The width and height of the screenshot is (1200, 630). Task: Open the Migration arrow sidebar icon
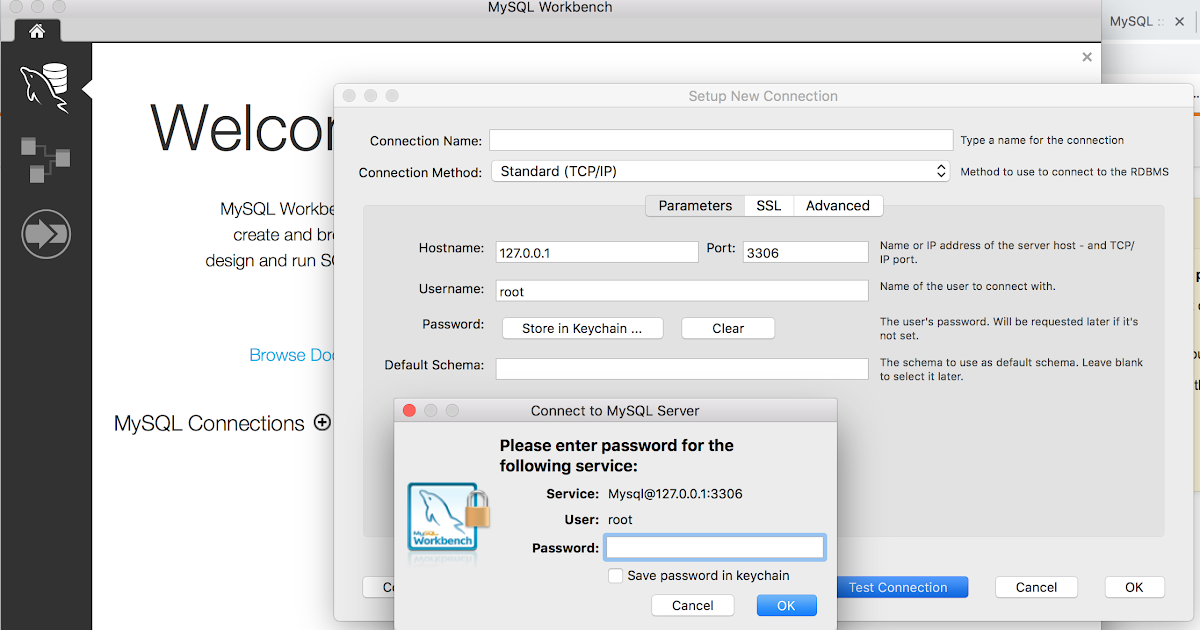tap(45, 234)
